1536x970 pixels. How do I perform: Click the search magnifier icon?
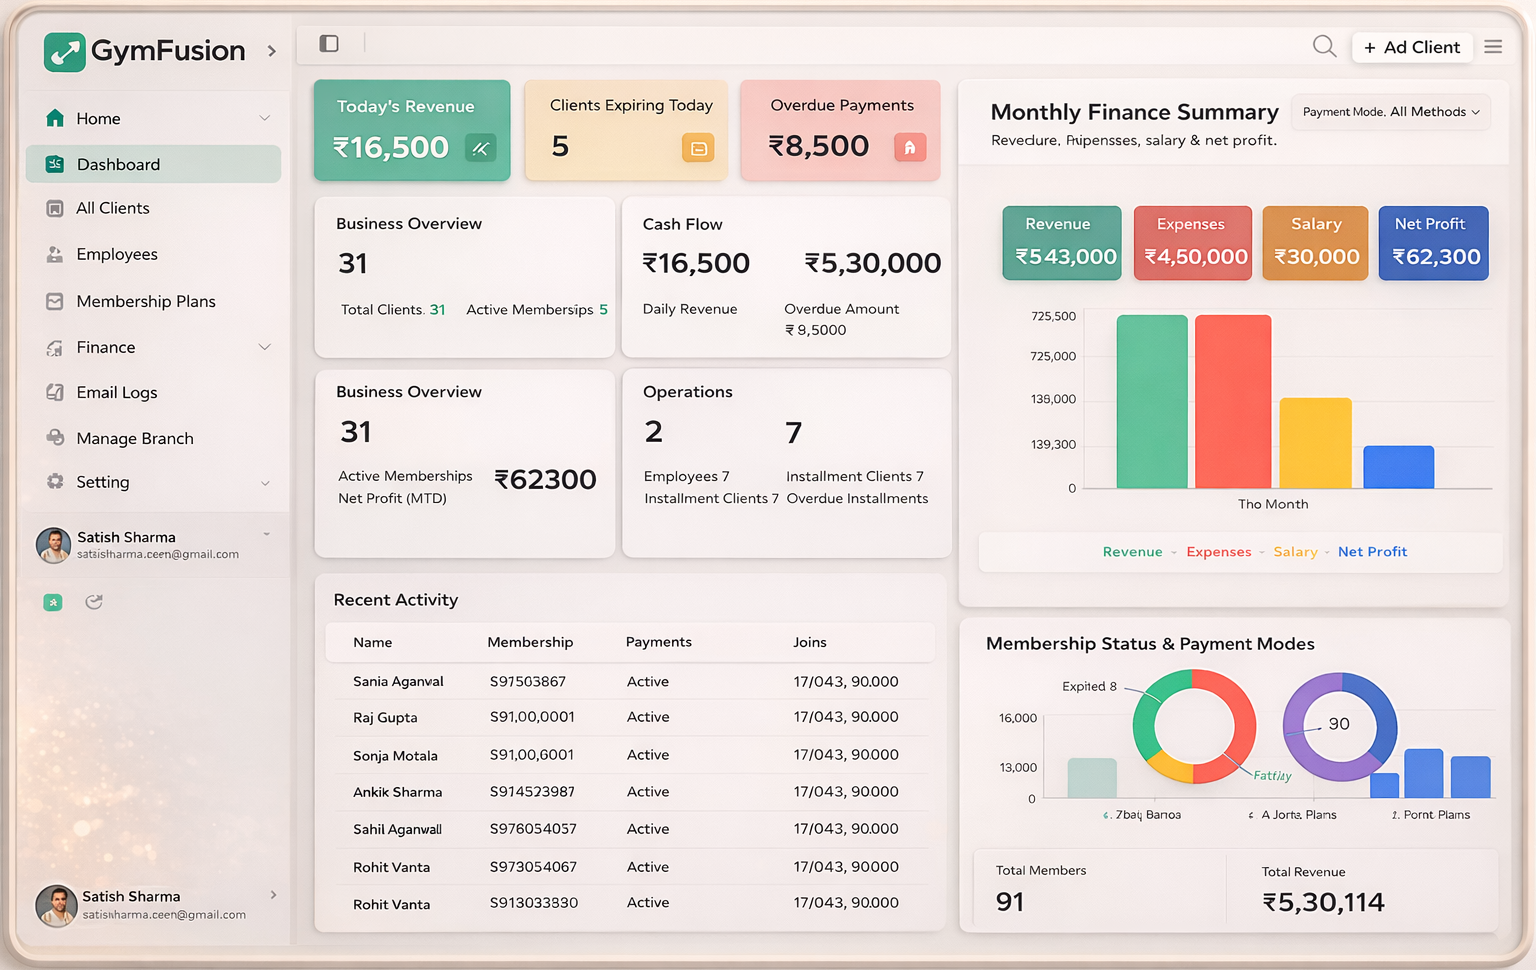pyautogui.click(x=1324, y=46)
